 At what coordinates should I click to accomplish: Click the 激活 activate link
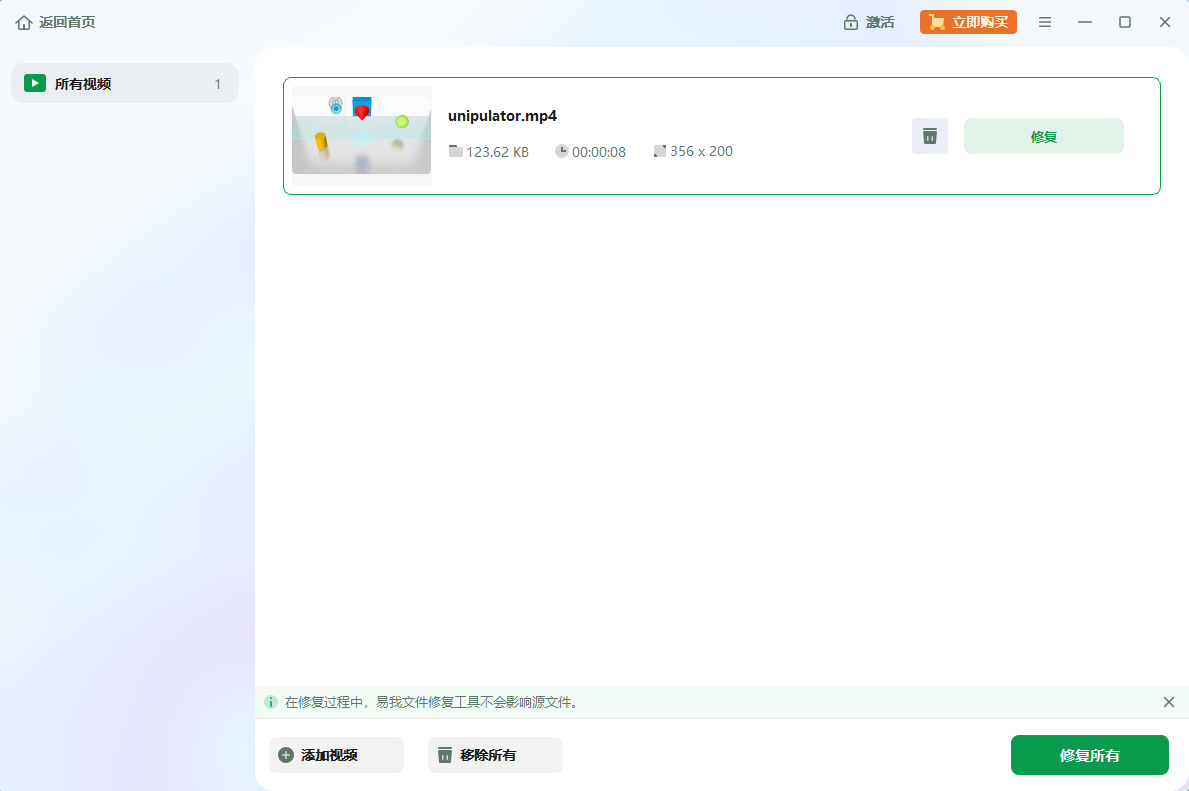click(x=880, y=22)
